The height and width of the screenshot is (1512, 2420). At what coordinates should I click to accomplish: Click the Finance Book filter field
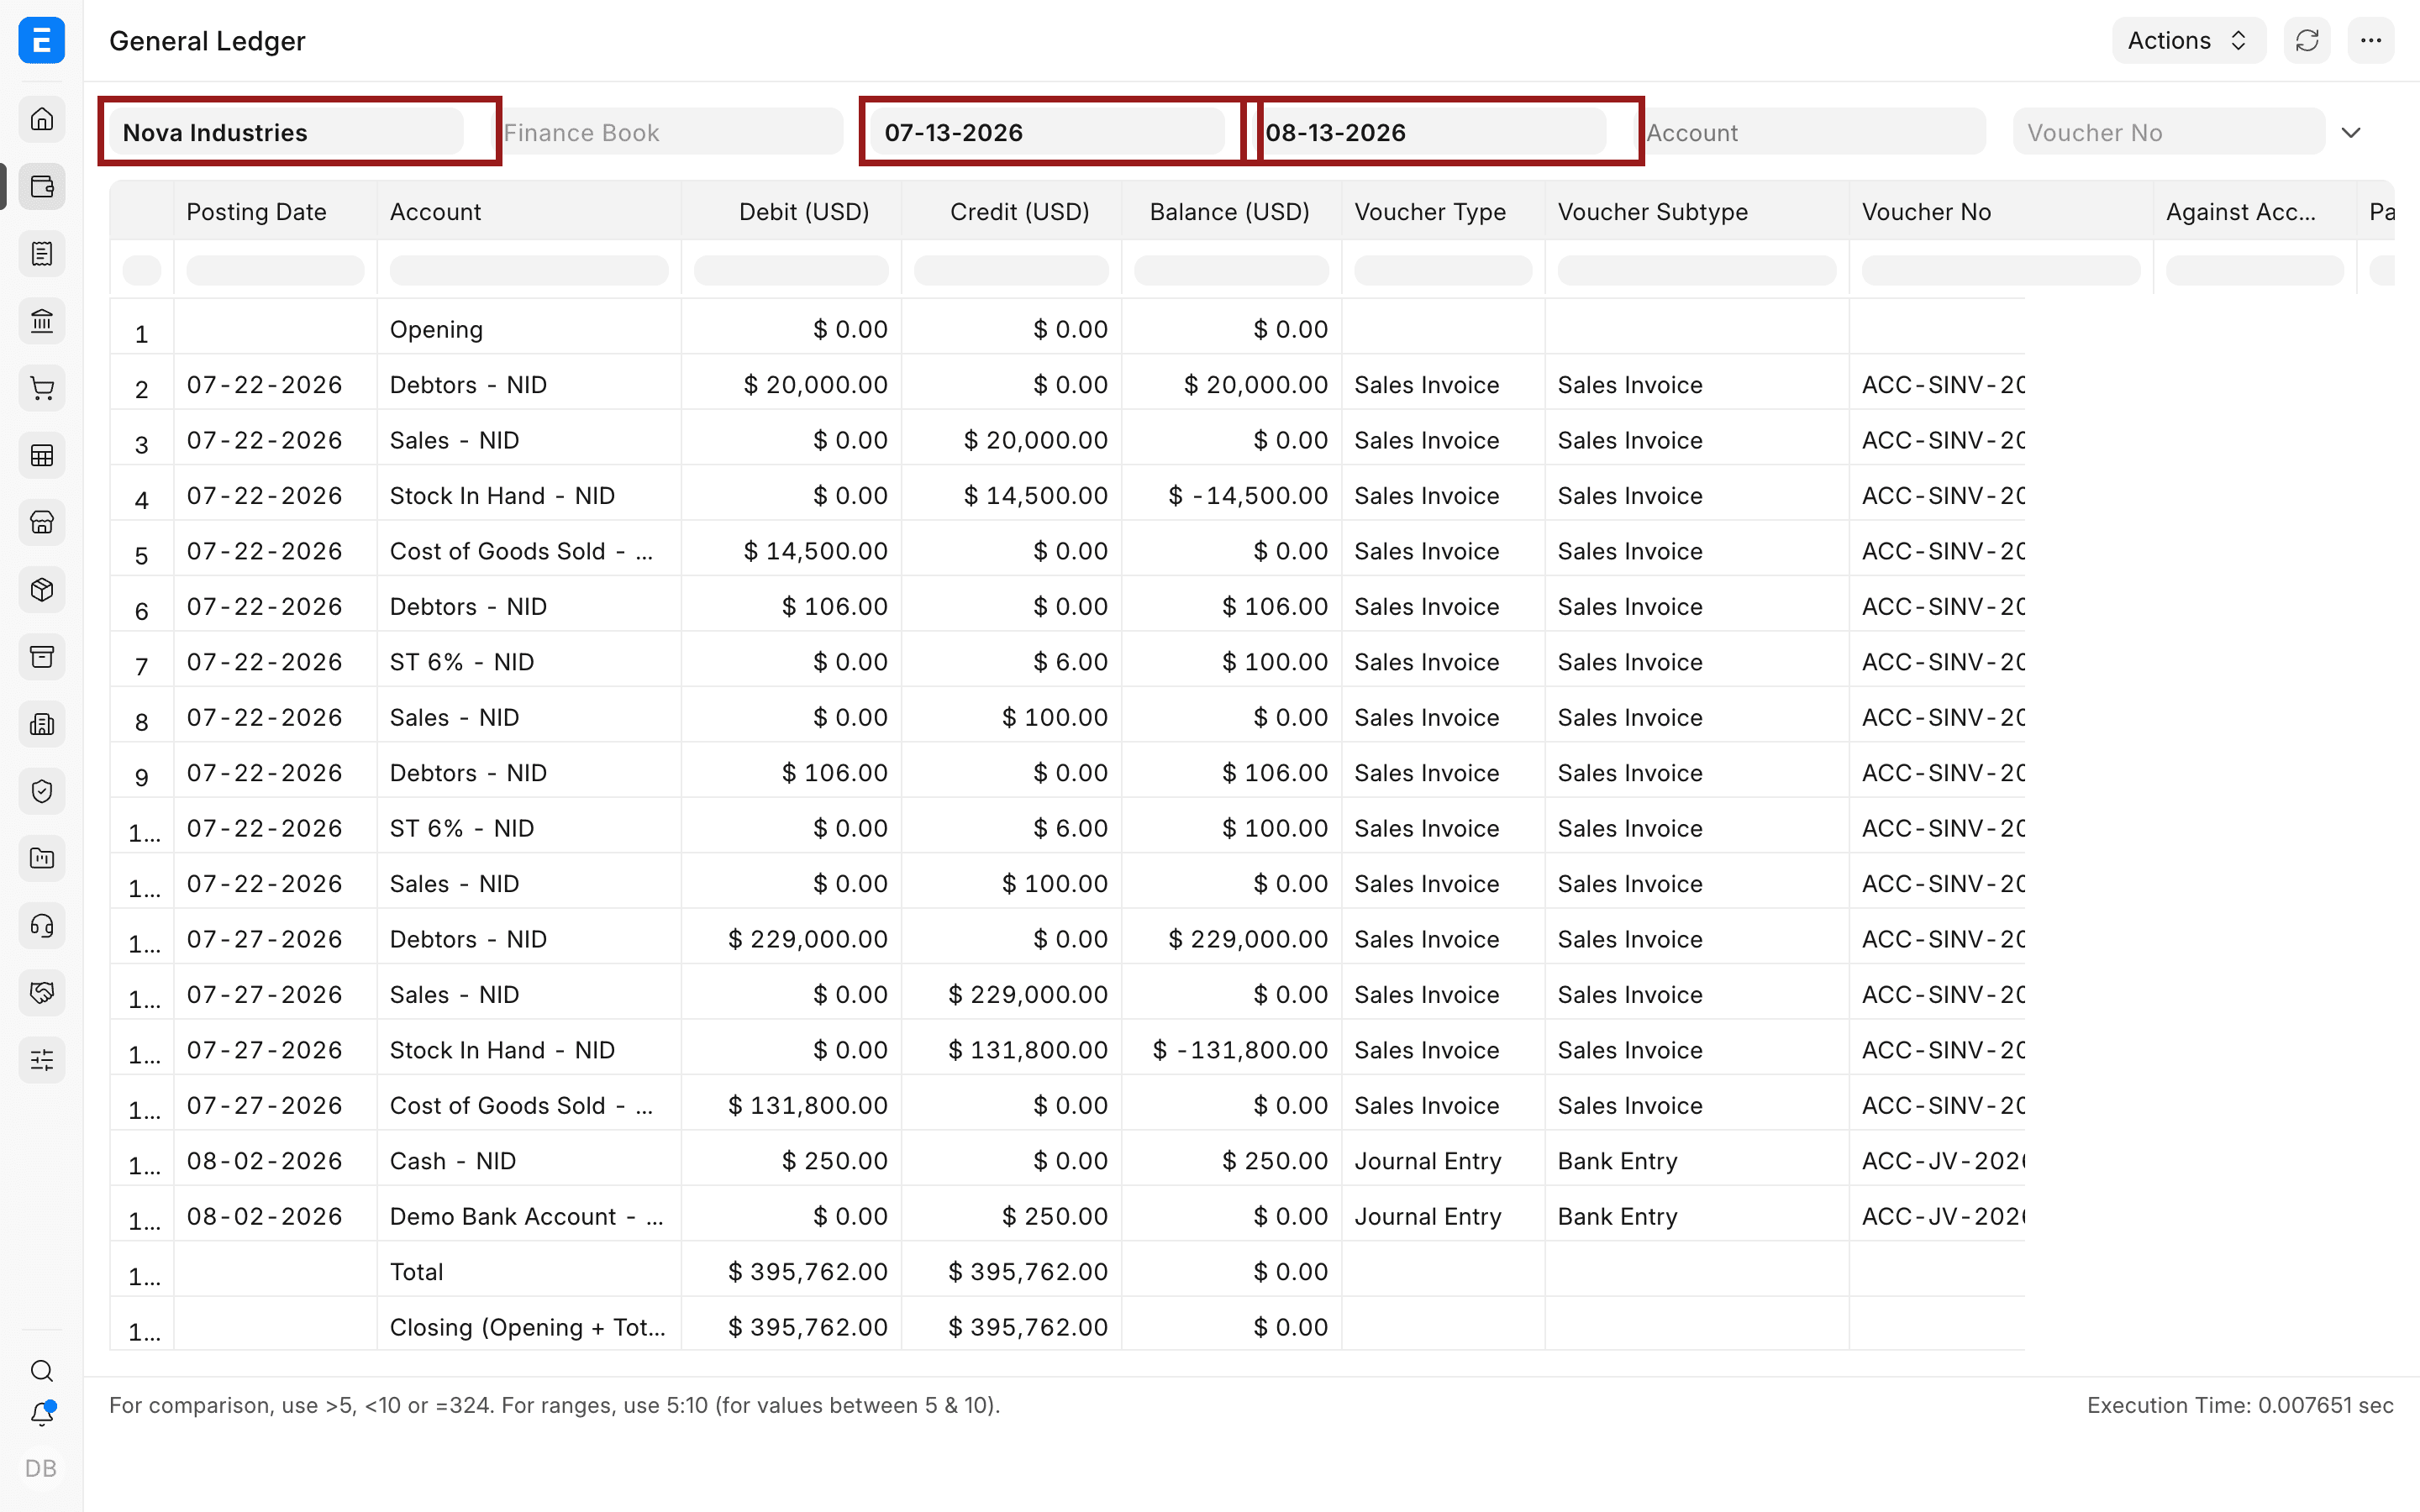pos(668,132)
